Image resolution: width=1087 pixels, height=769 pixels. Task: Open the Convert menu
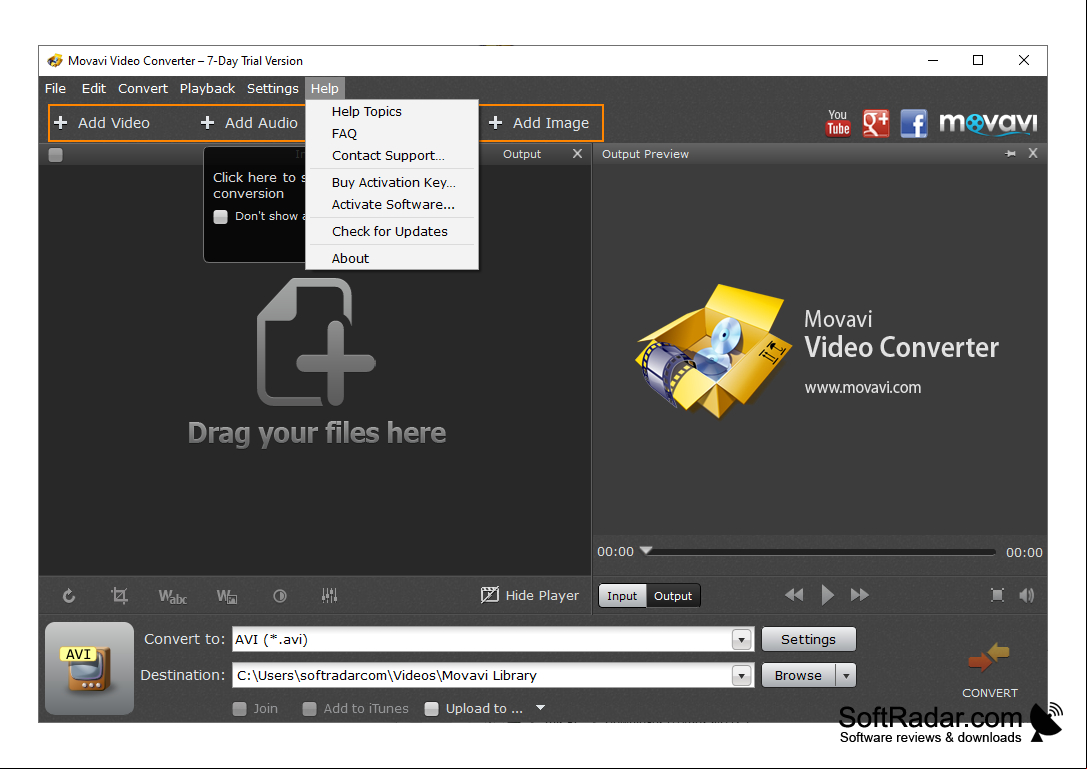(143, 89)
